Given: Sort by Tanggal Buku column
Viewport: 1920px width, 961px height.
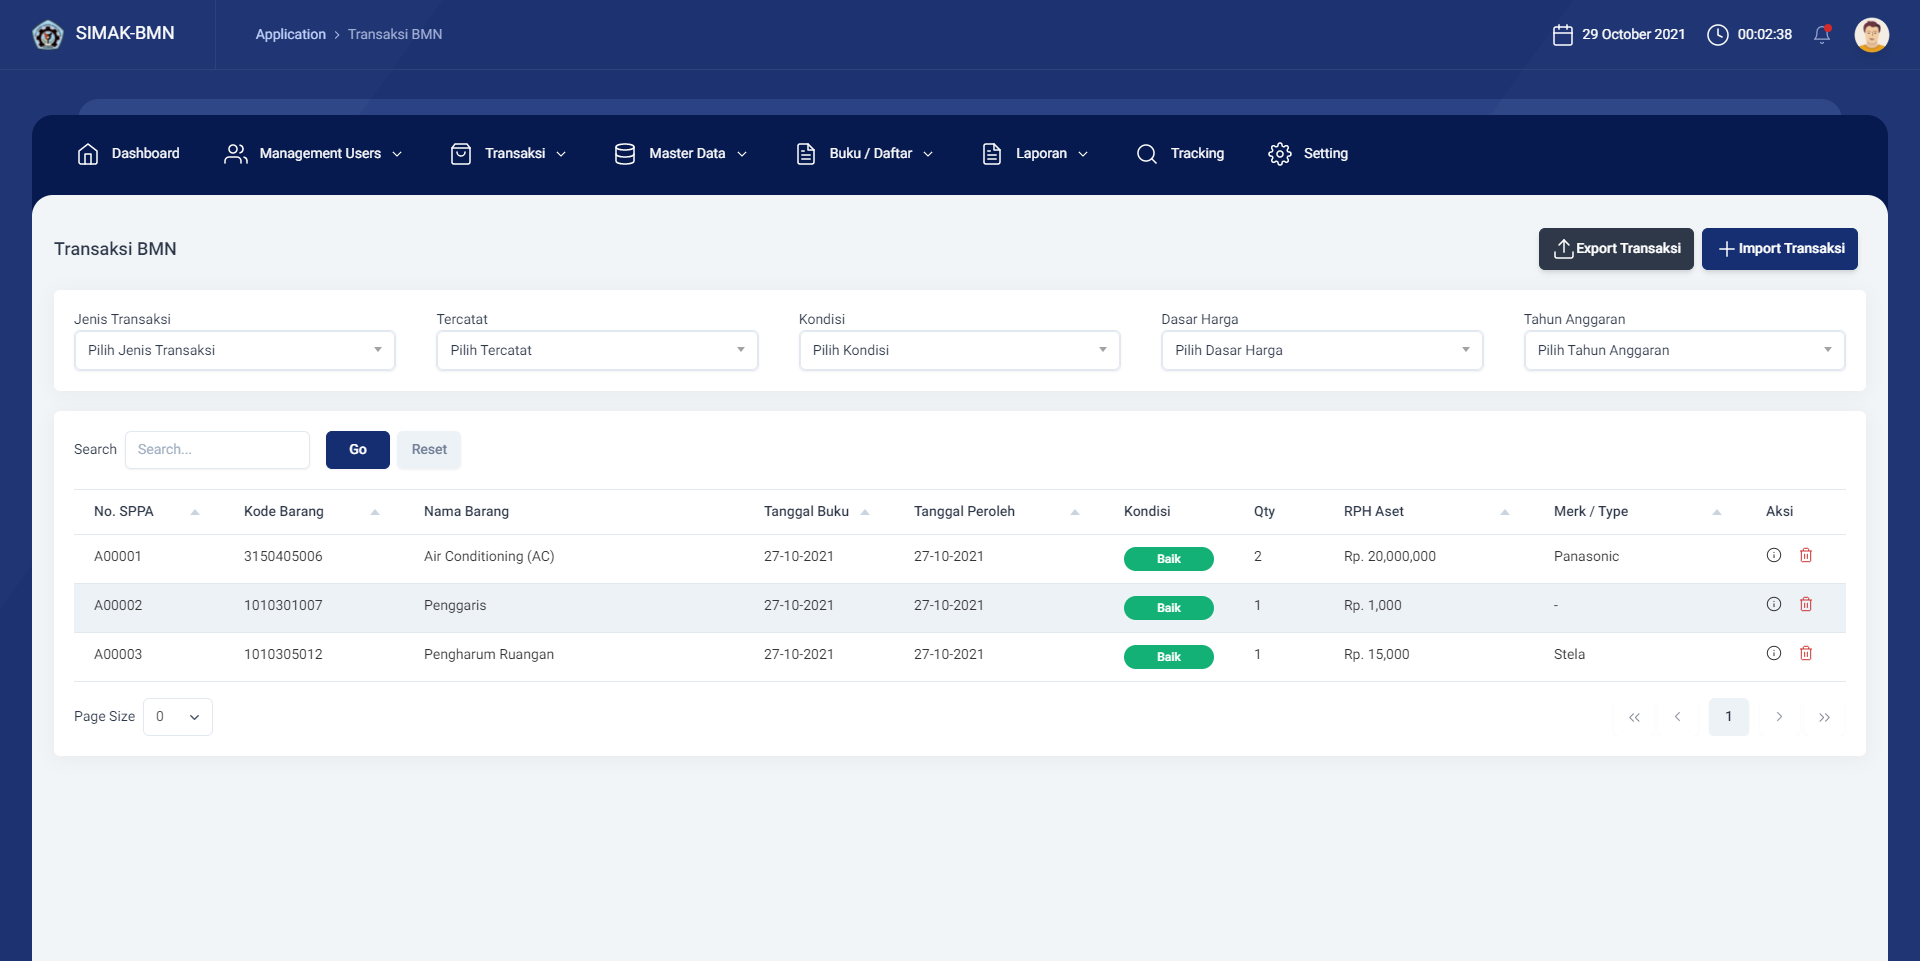Looking at the screenshot, I should coord(865,512).
